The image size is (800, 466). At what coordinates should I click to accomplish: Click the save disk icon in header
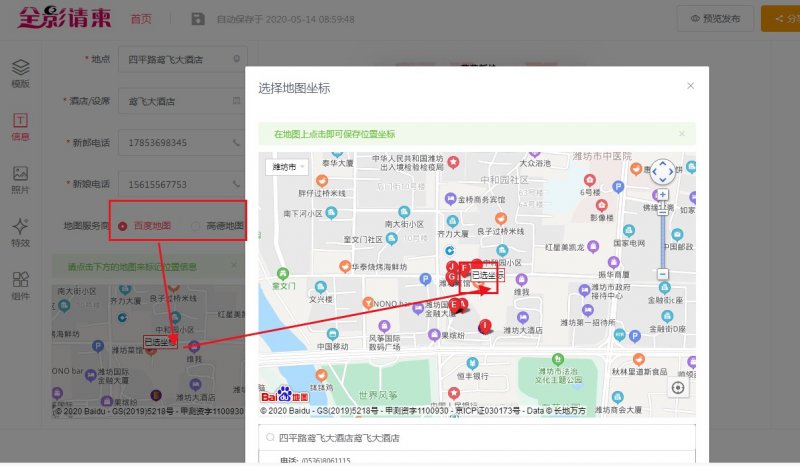click(198, 19)
